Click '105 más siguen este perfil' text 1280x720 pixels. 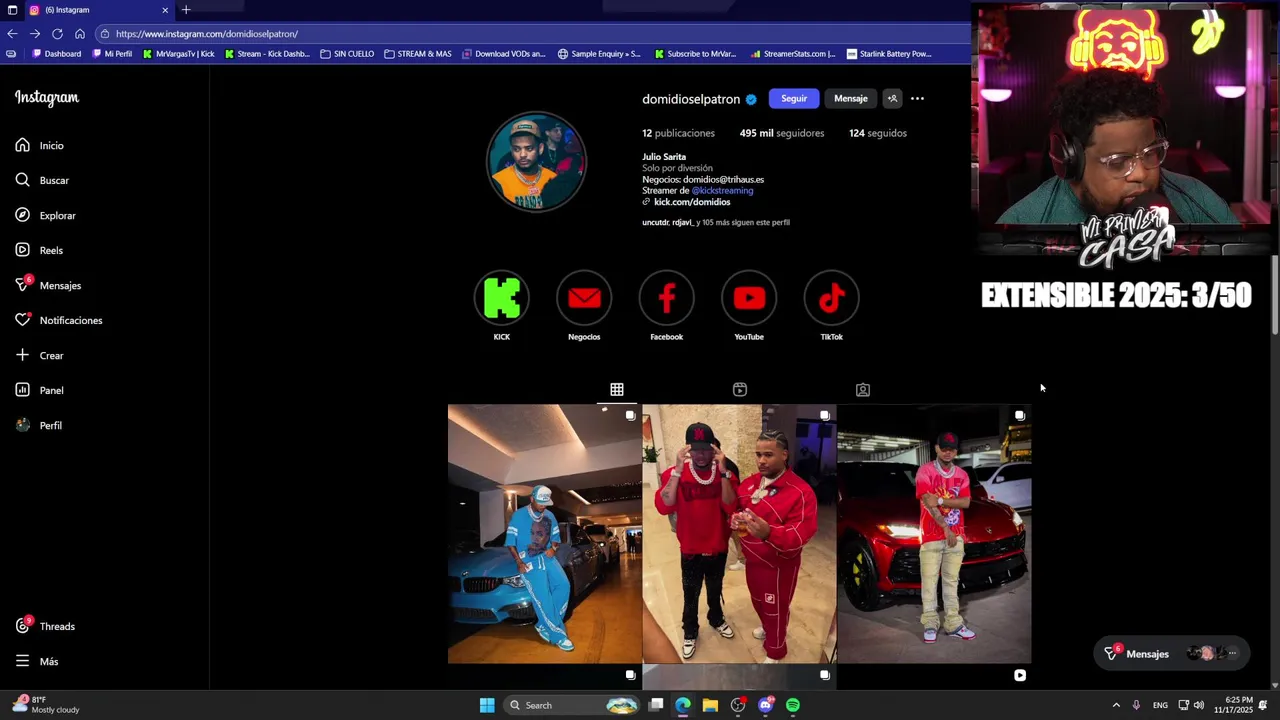pos(746,222)
